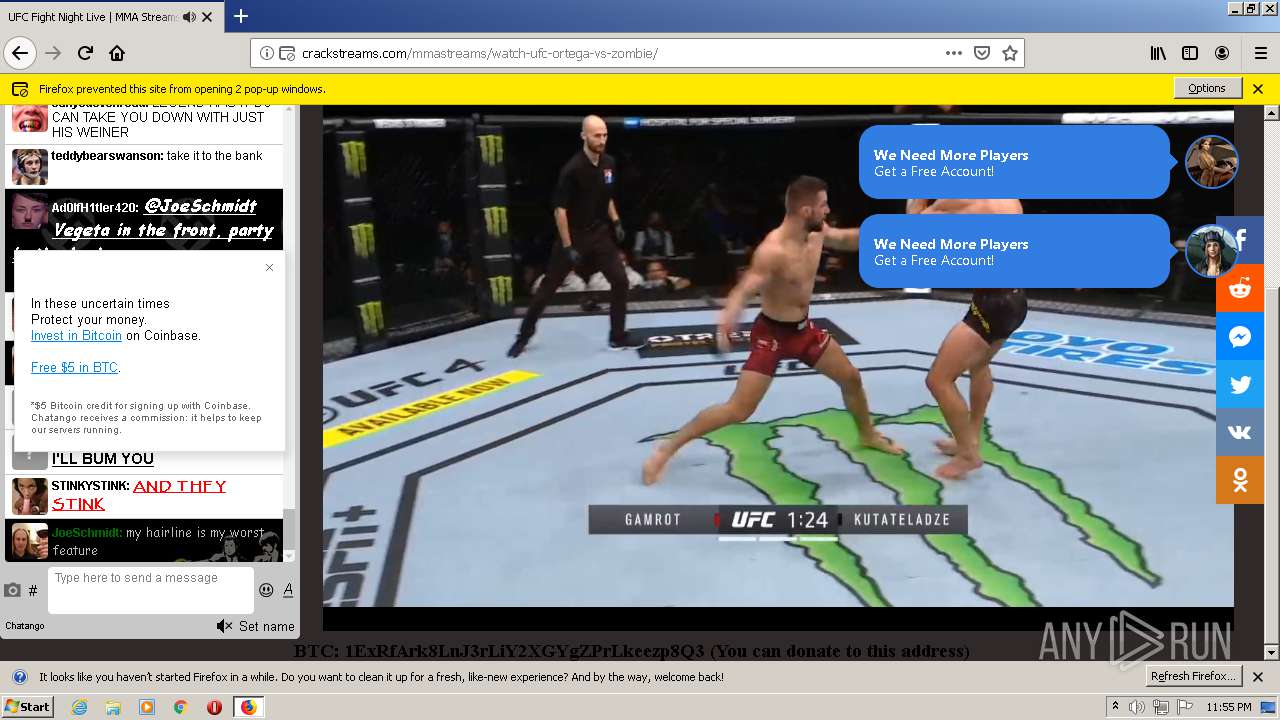Mute the UFC tab's audio icon
The image size is (1280, 720).
coord(189,17)
